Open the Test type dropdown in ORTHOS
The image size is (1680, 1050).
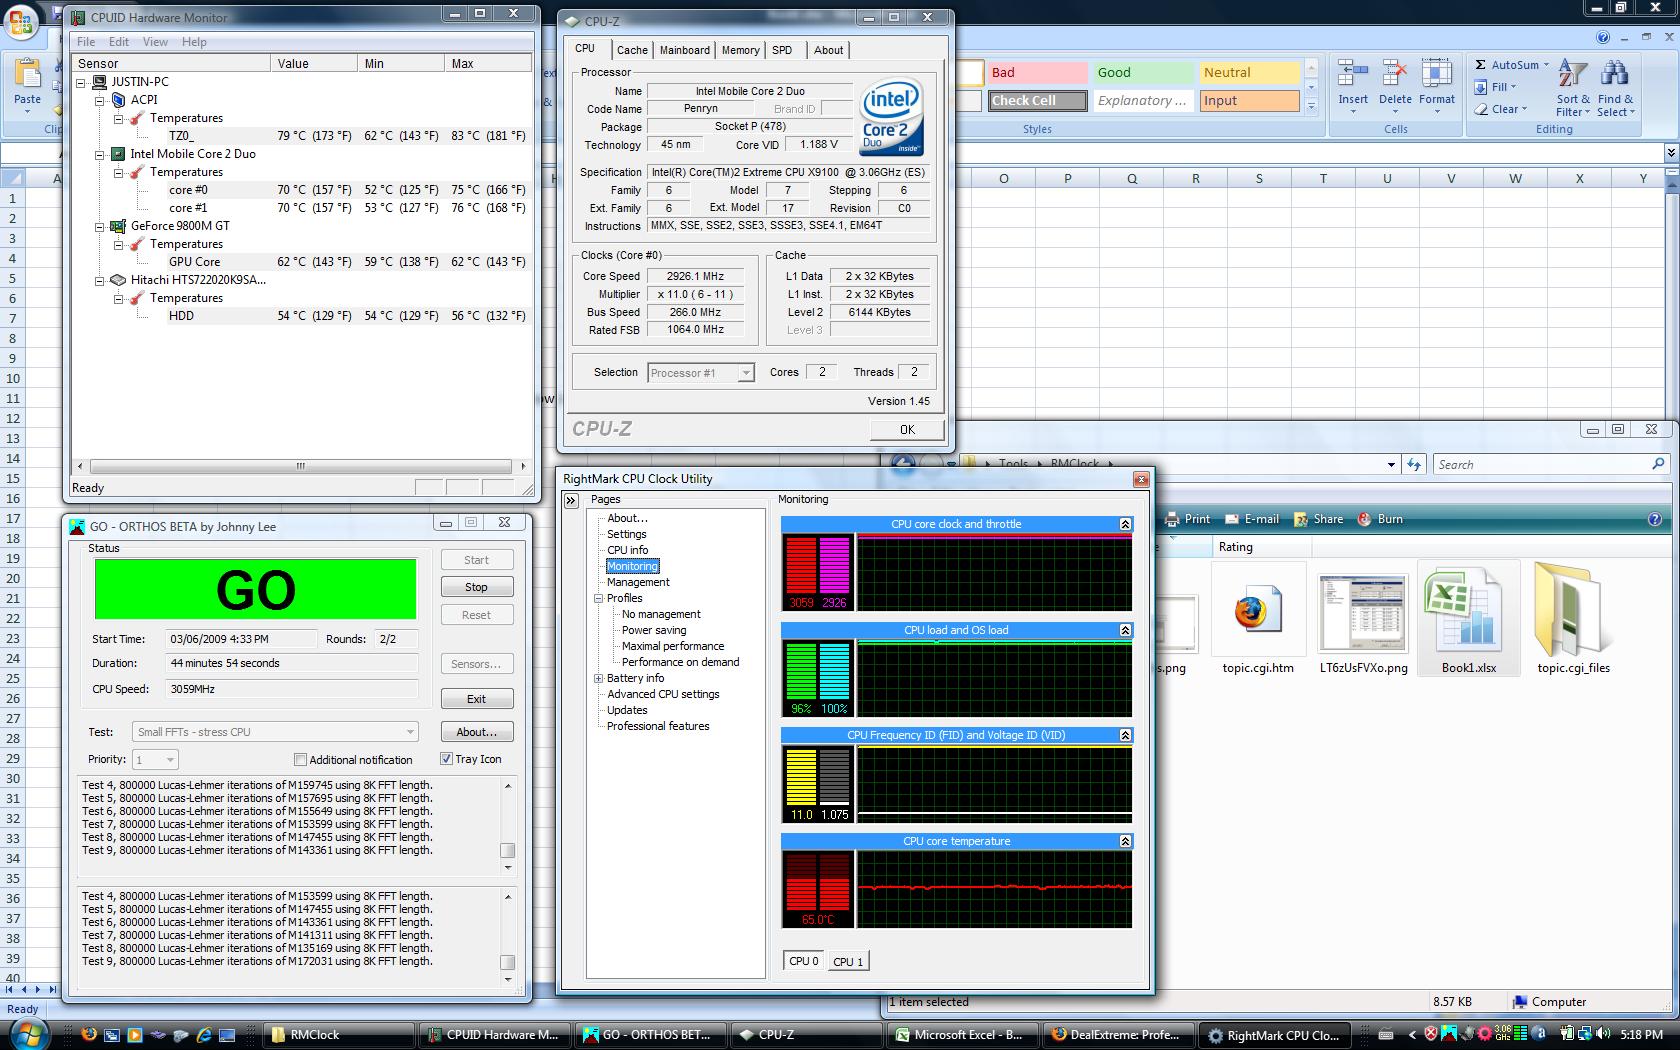pyautogui.click(x=409, y=732)
